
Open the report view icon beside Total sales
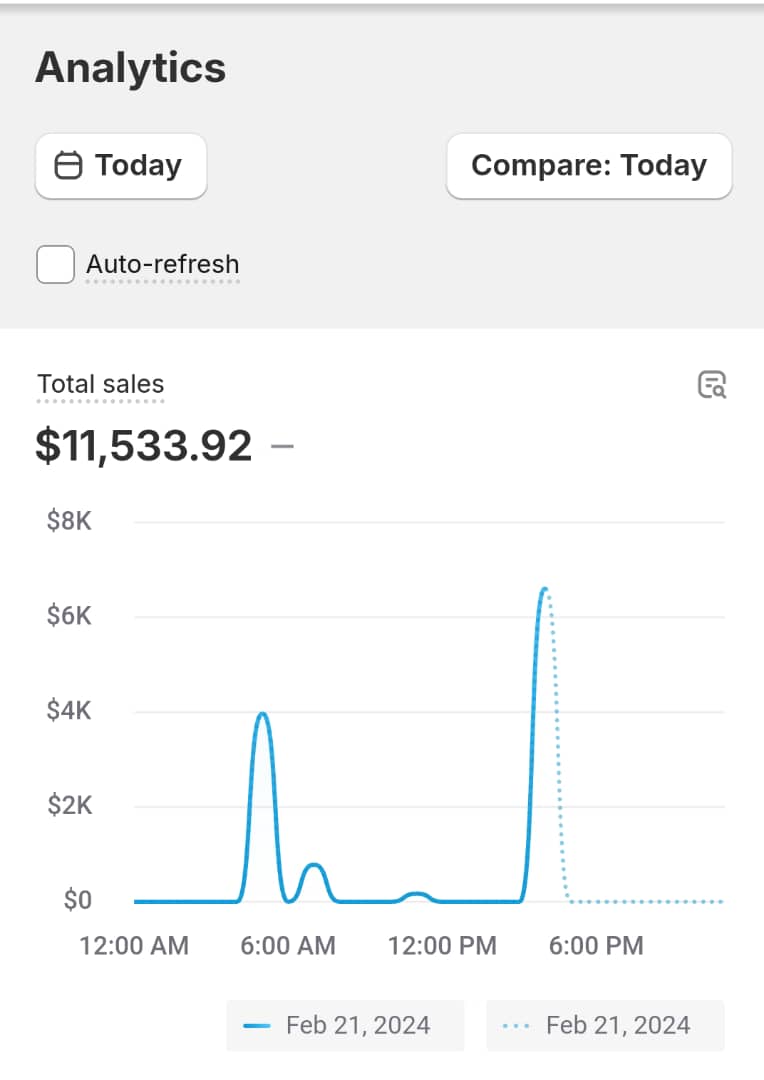[711, 385]
